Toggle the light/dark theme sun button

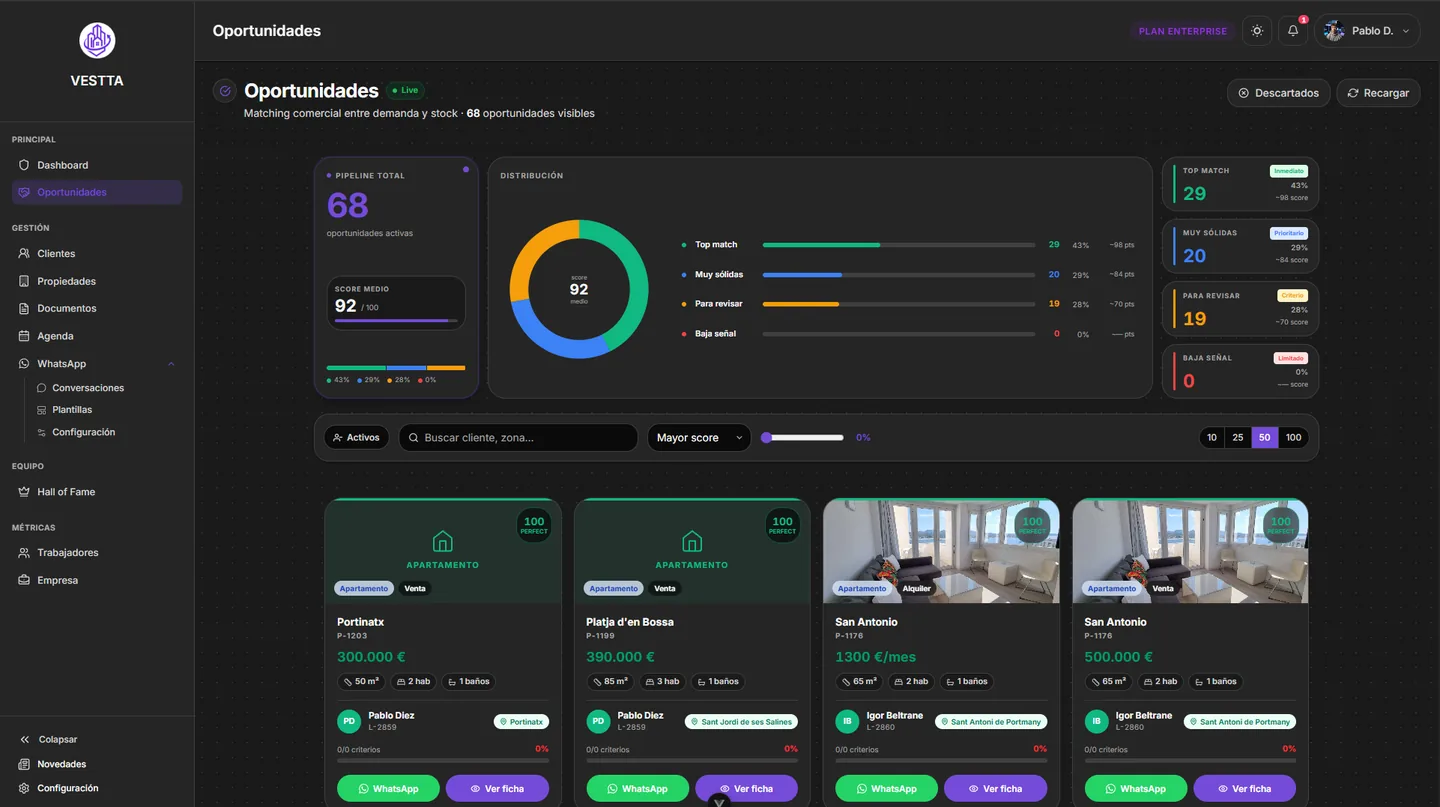pos(1257,31)
